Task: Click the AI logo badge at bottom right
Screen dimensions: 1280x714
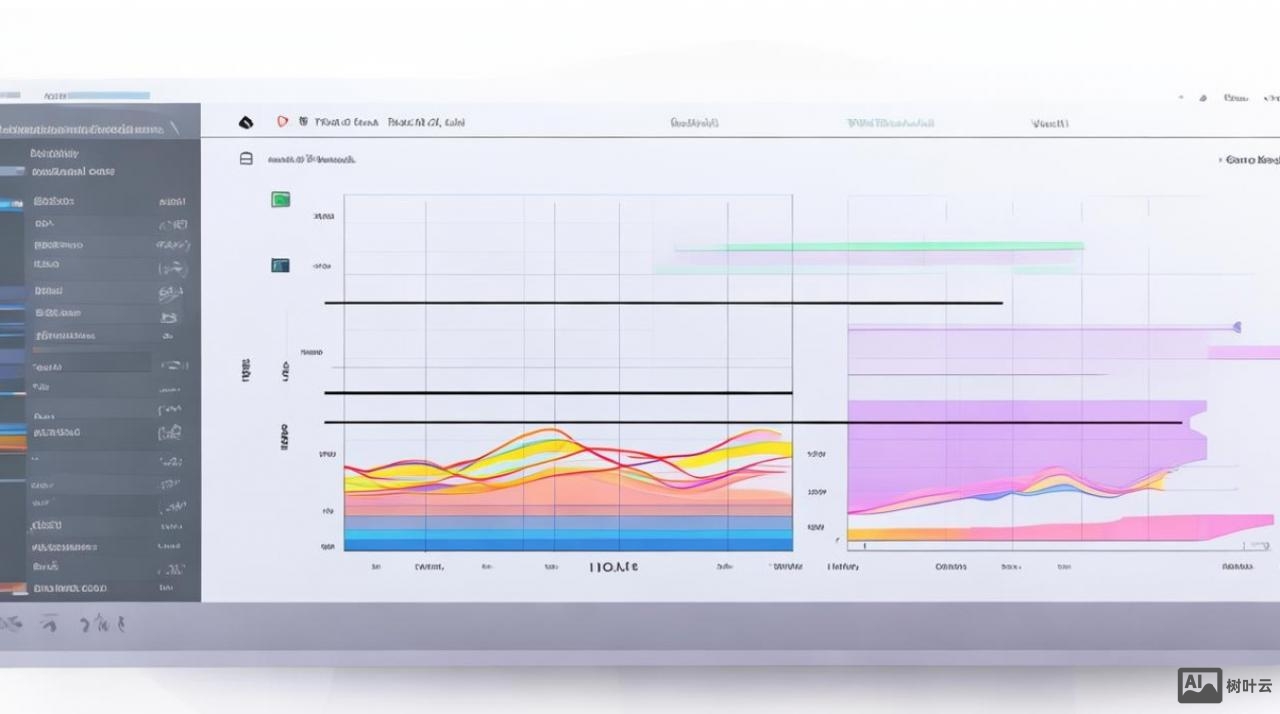Action: point(1200,685)
